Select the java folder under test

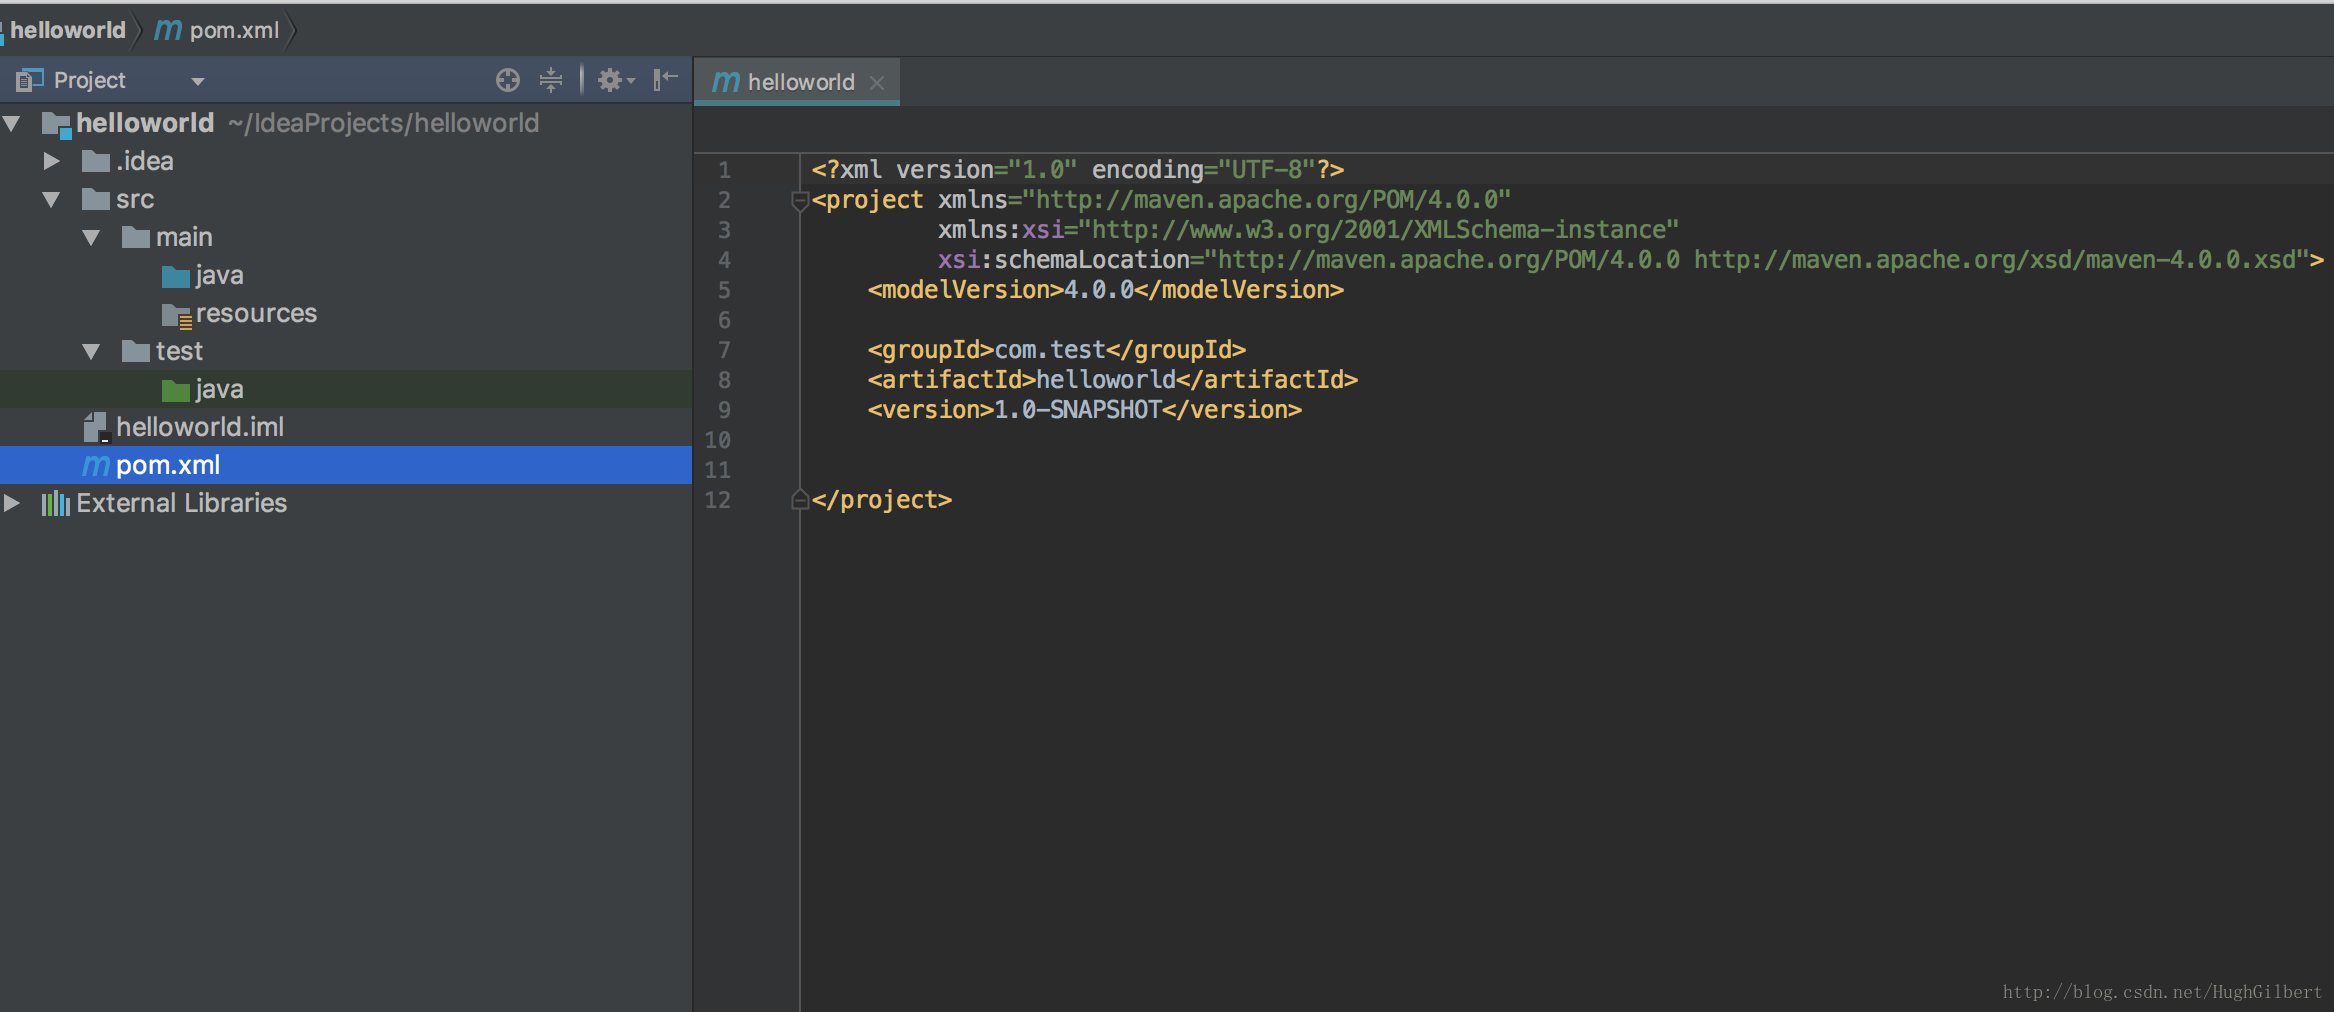[x=346, y=389]
